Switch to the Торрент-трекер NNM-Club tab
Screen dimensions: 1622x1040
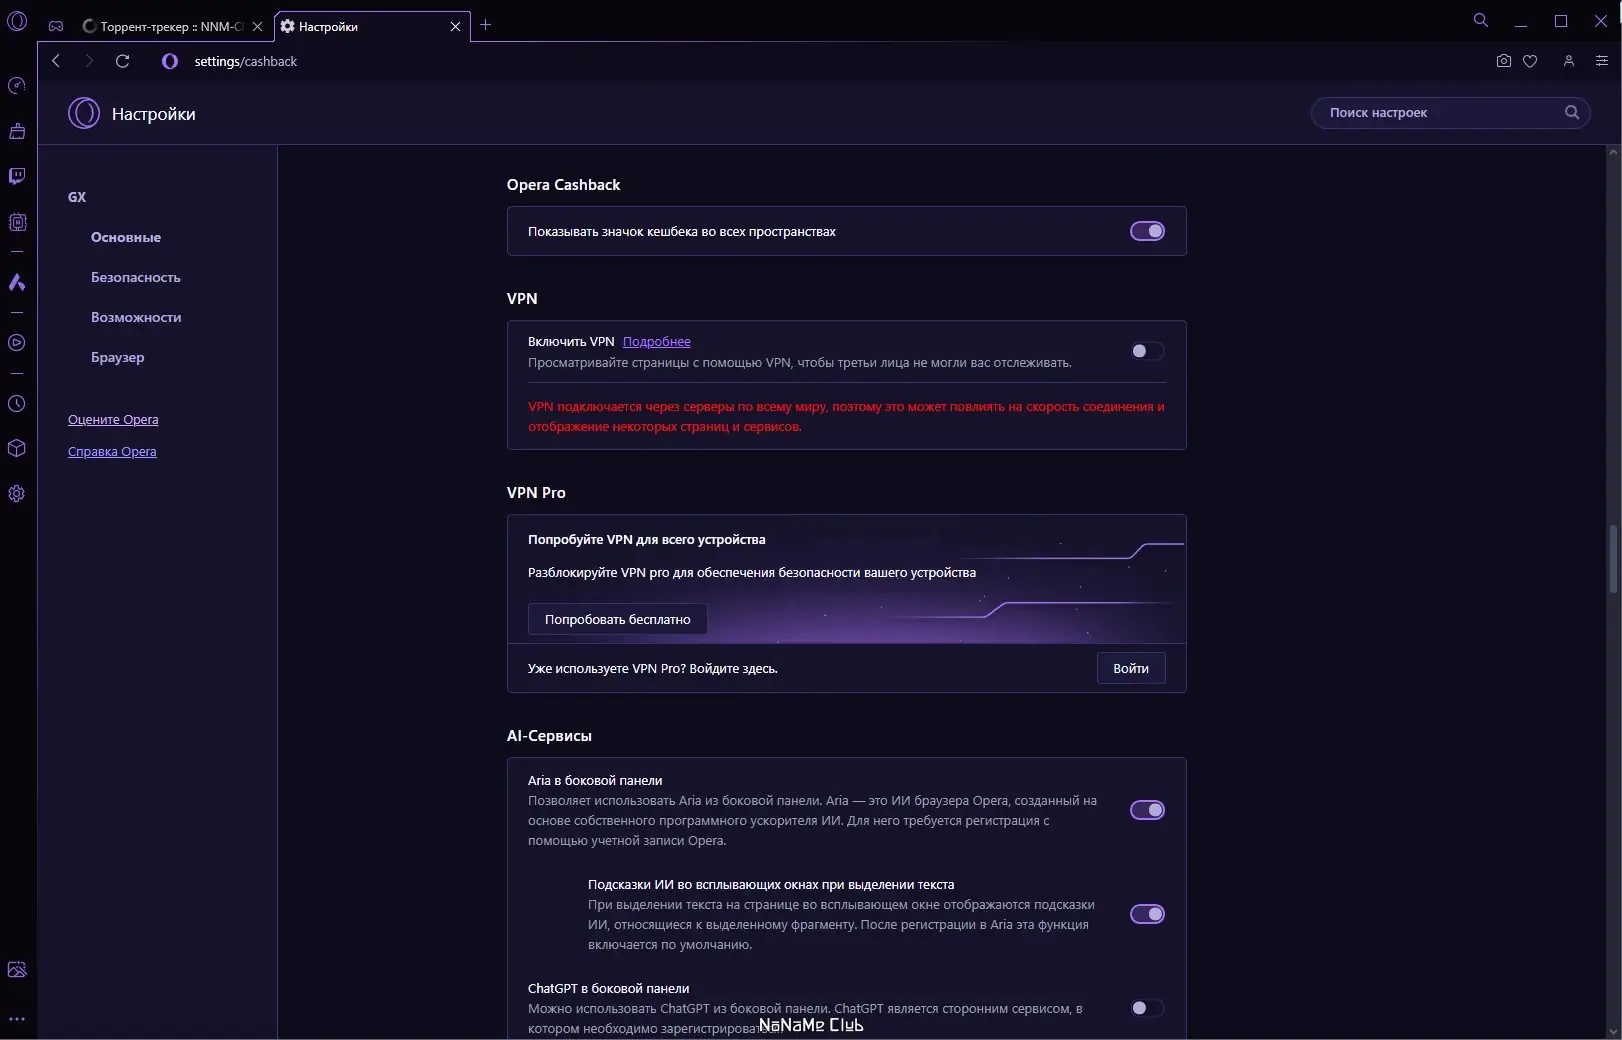172,27
